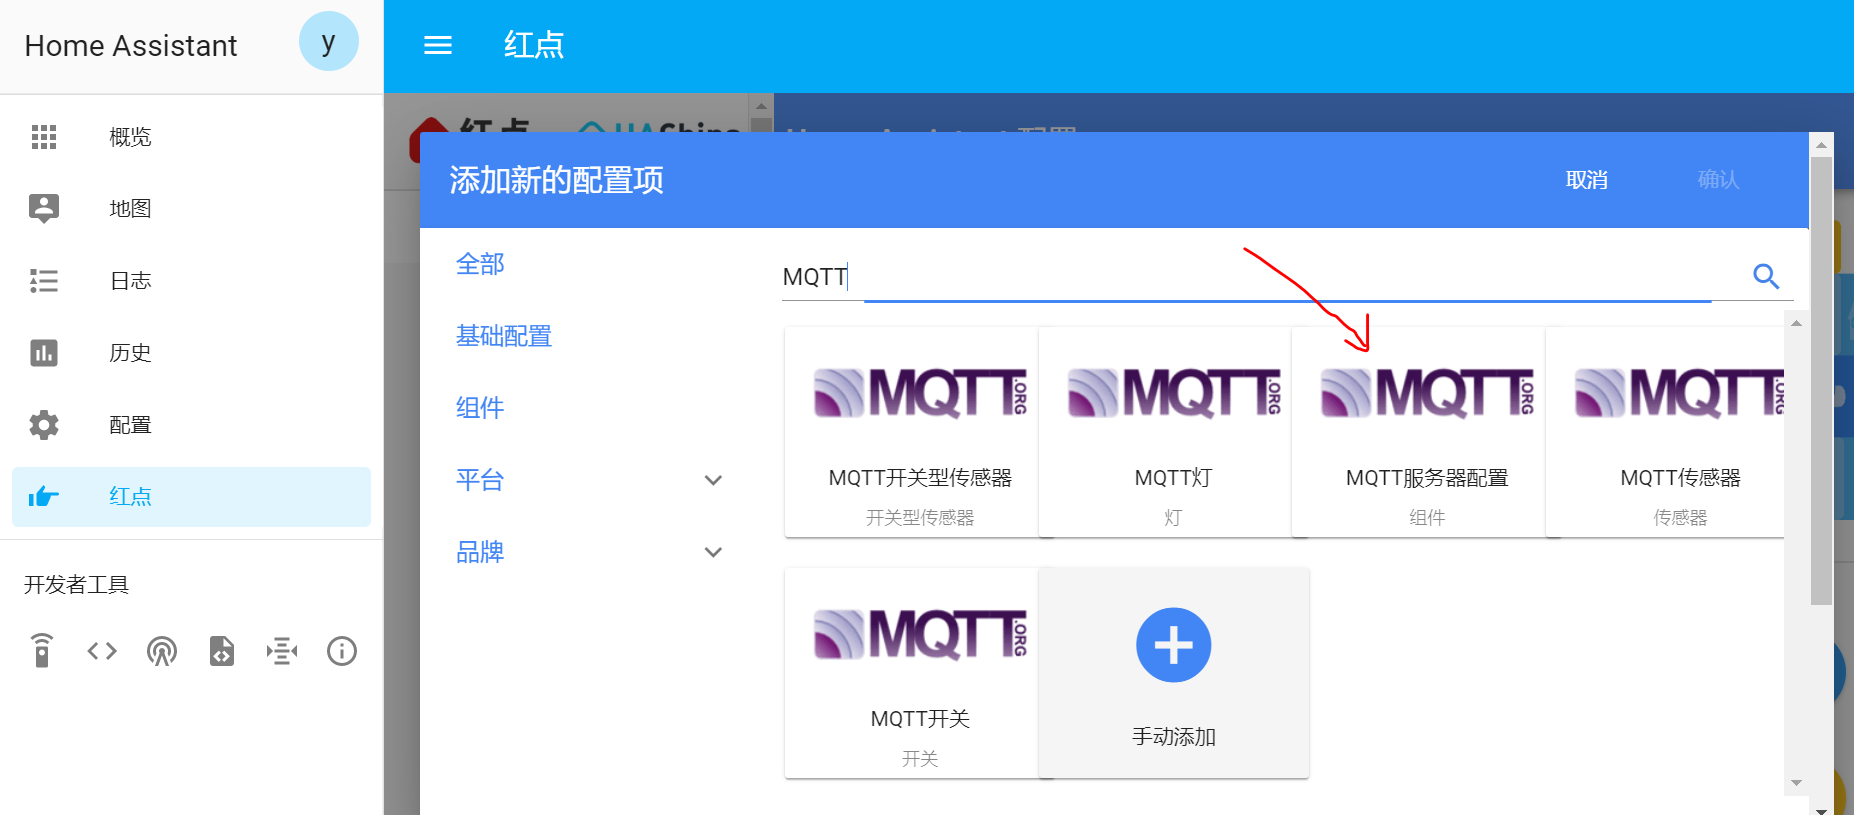Open the events broadcast developer tool
The height and width of the screenshot is (815, 1854).
pyautogui.click(x=162, y=651)
